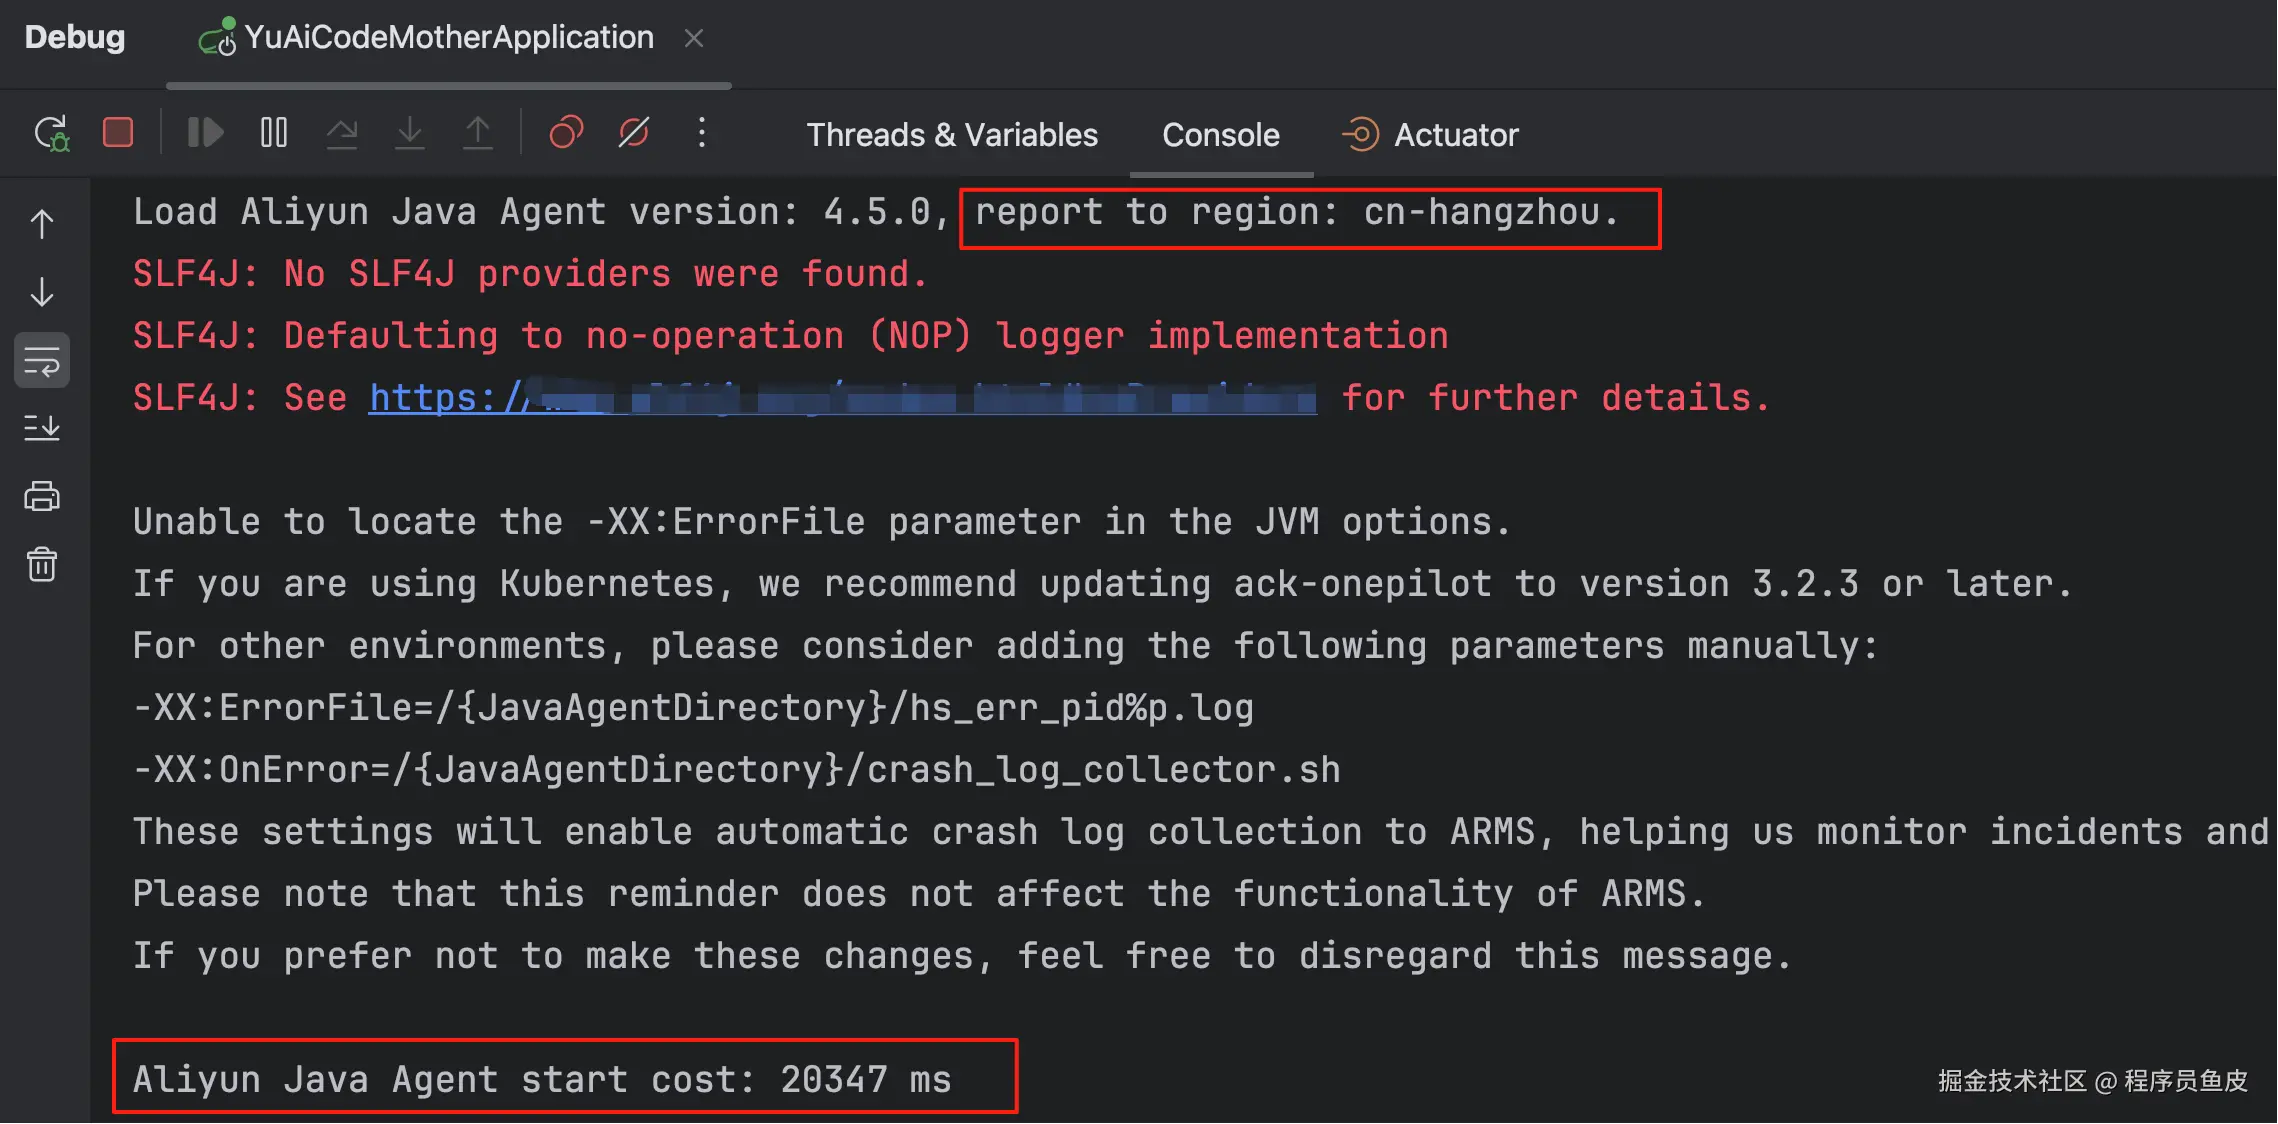Select the Console tab
The image size is (2278, 1124).
point(1220,135)
